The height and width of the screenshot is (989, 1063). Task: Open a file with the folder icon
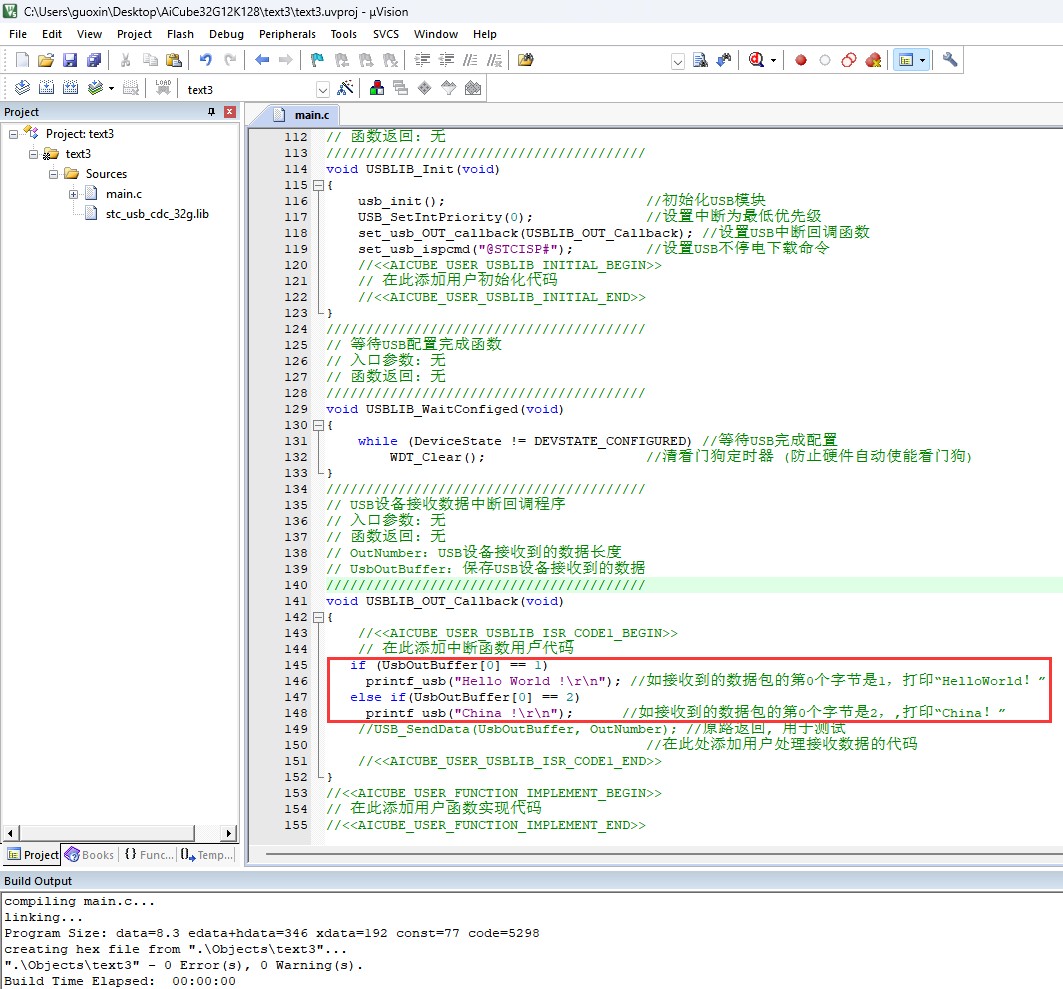tap(45, 60)
